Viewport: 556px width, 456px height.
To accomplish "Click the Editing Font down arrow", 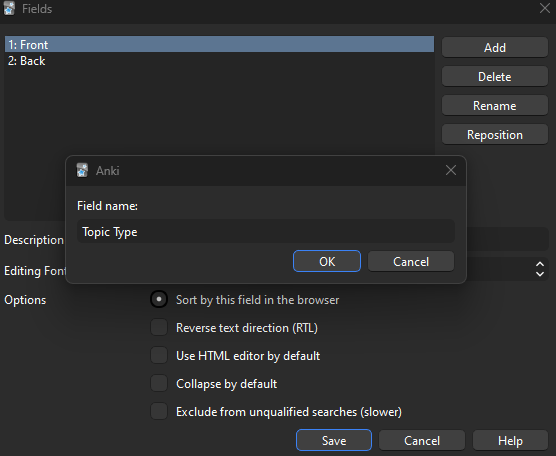I will (x=540, y=274).
